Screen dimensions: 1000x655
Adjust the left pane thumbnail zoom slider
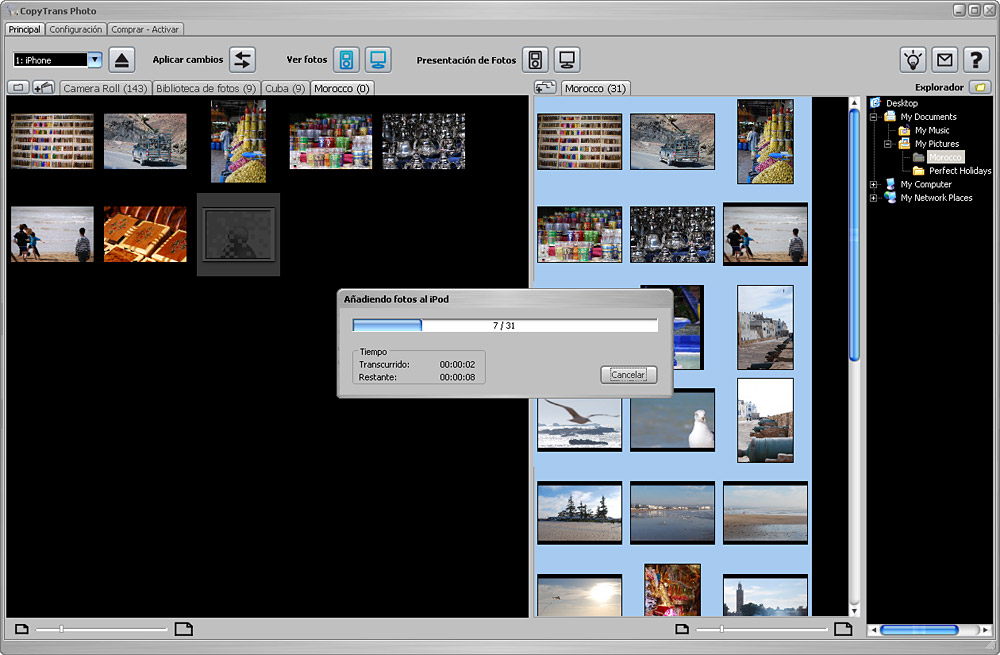point(61,629)
